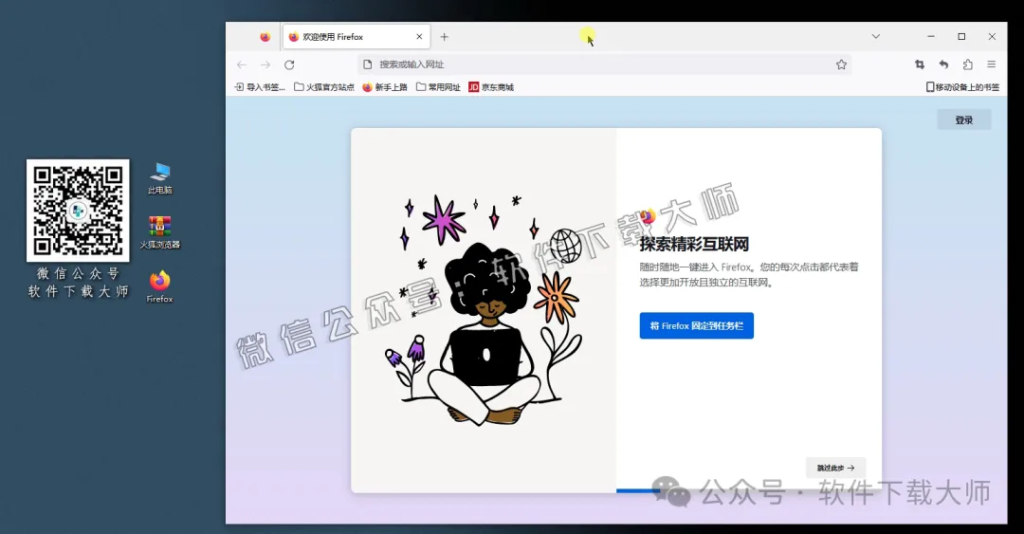Expand the list all tabs chevron
1024x534 pixels.
tap(876, 37)
